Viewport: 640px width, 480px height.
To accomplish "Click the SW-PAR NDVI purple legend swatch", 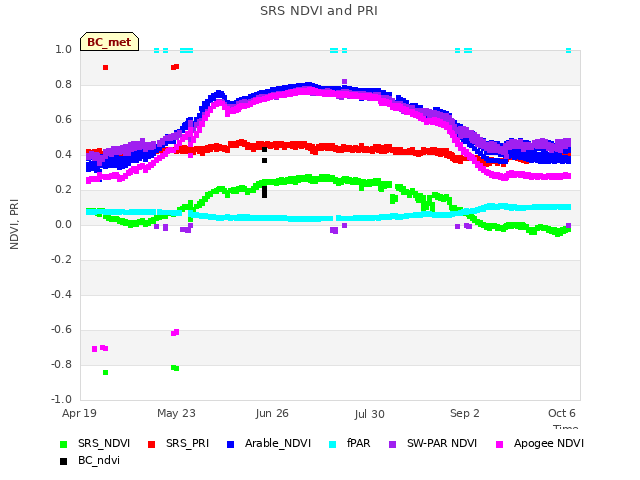I will pyautogui.click(x=392, y=444).
